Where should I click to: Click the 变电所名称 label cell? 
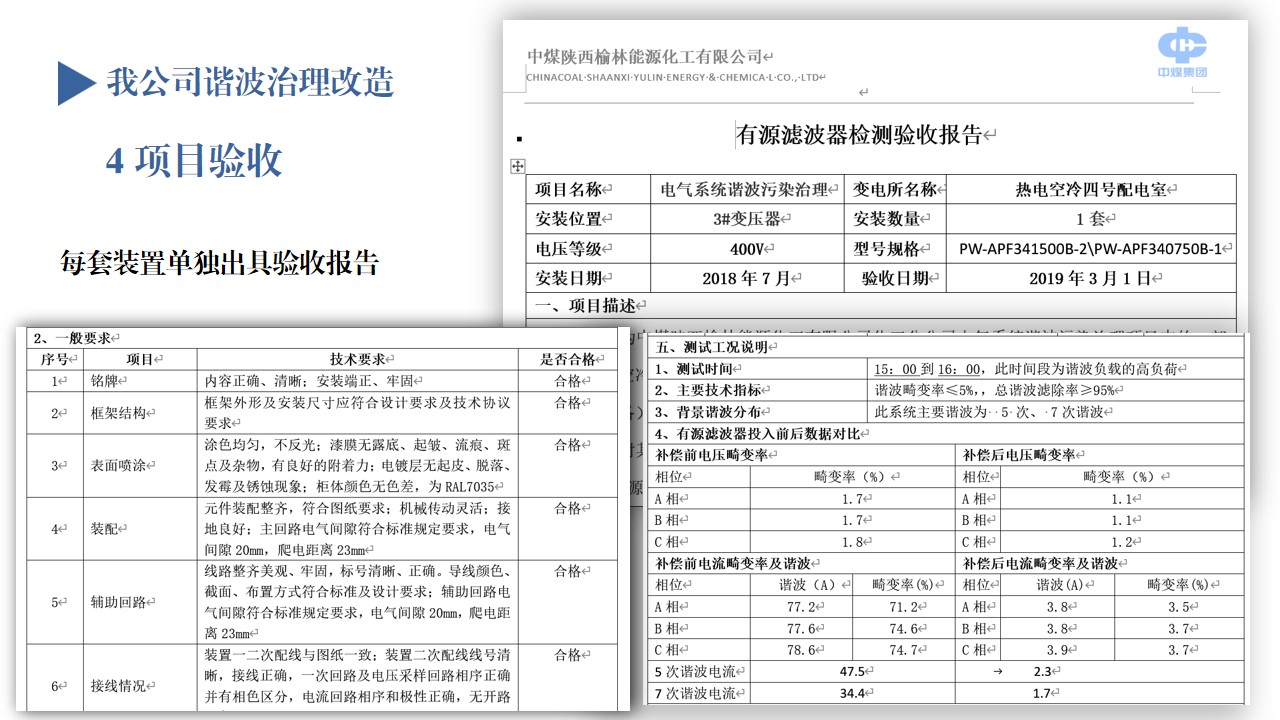tap(895, 190)
